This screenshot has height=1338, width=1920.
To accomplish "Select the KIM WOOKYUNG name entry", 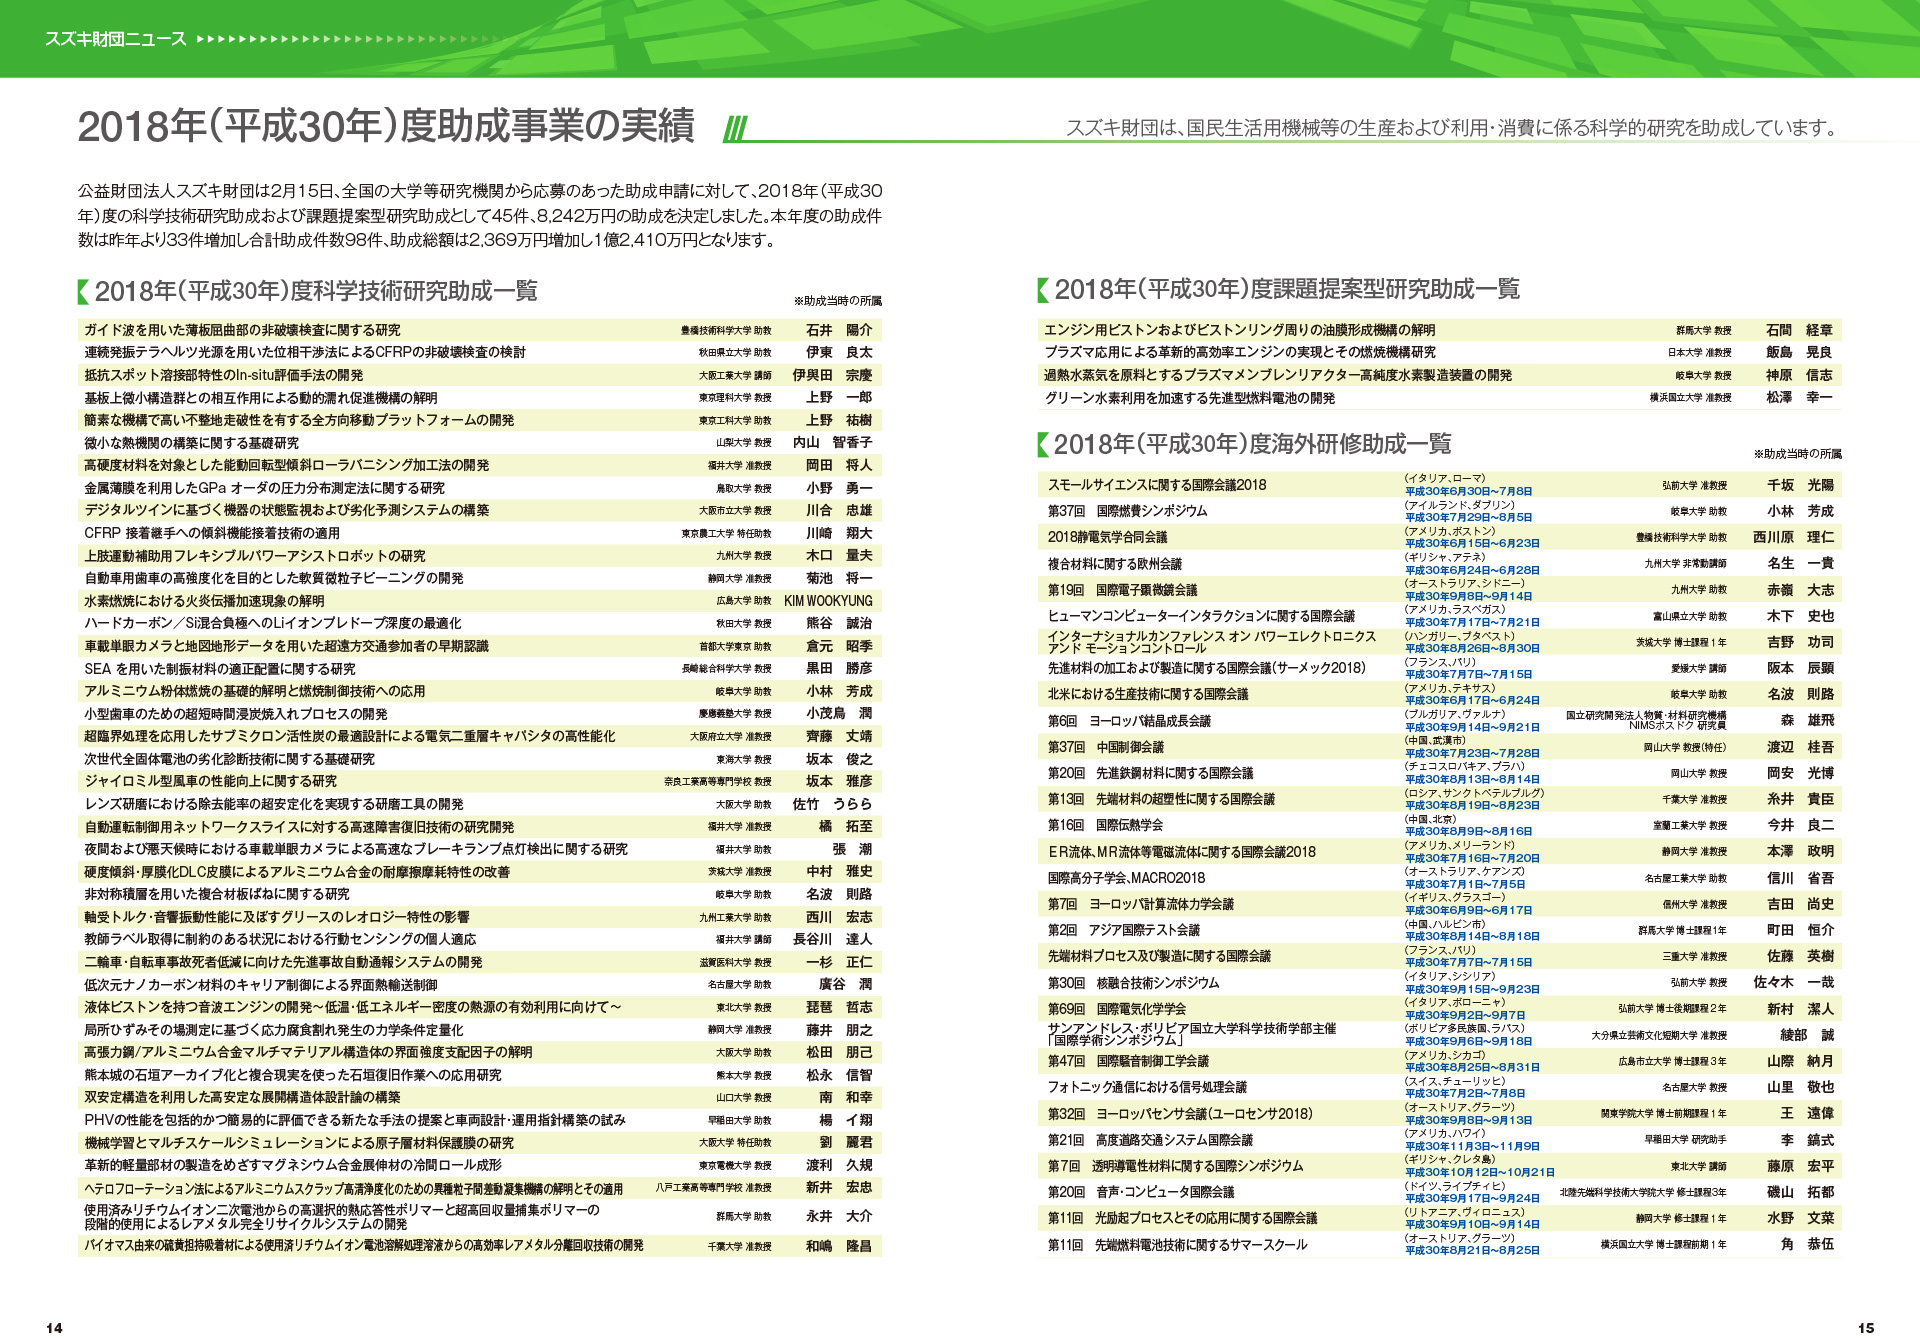I will 827,601.
